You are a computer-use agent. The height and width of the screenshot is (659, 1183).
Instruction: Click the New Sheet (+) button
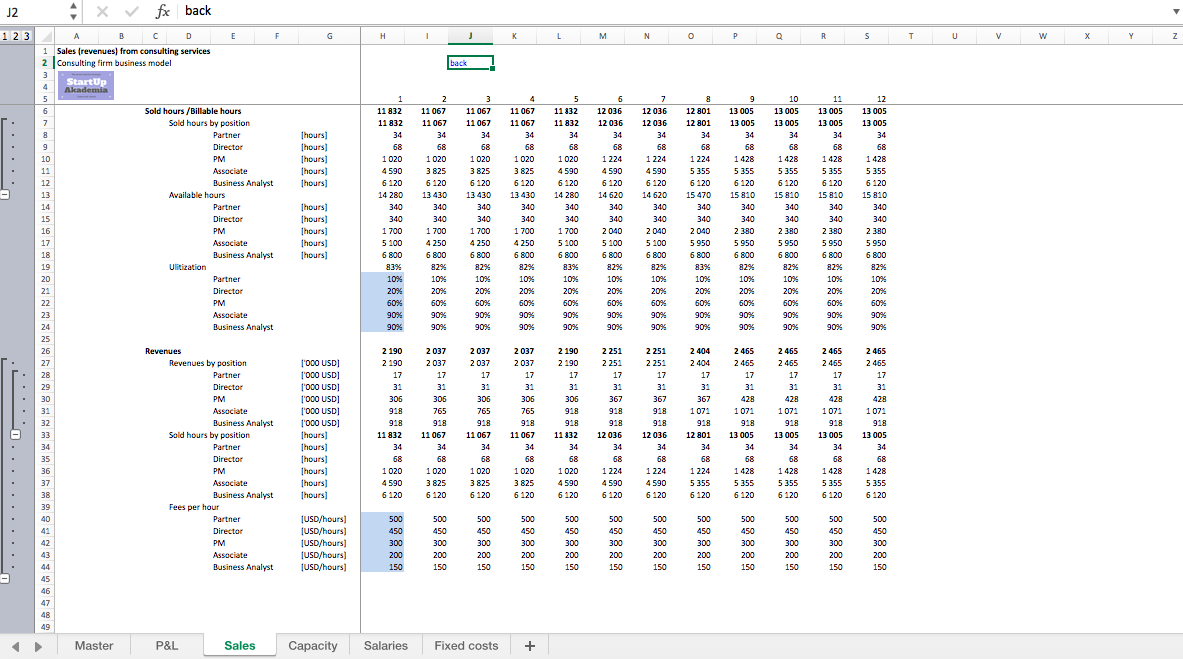529,645
